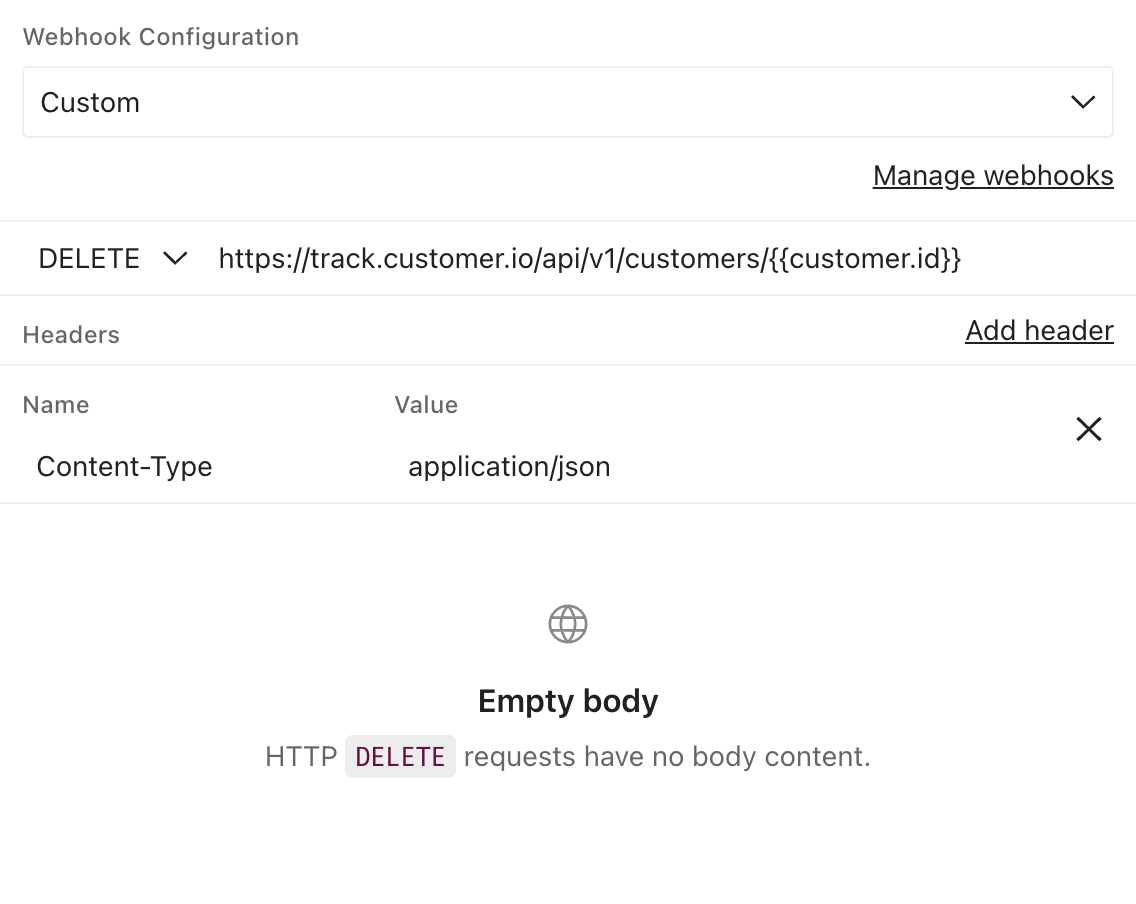Screen dimensions: 1136x904
Task: Click the Name column label
Action: [x=56, y=405]
